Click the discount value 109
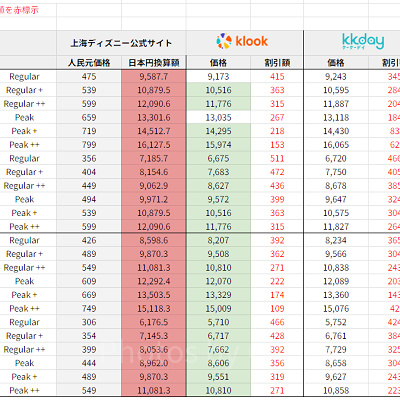Image resolution: width=400 pixels, height=400 pixels. pyautogui.click(x=277, y=309)
